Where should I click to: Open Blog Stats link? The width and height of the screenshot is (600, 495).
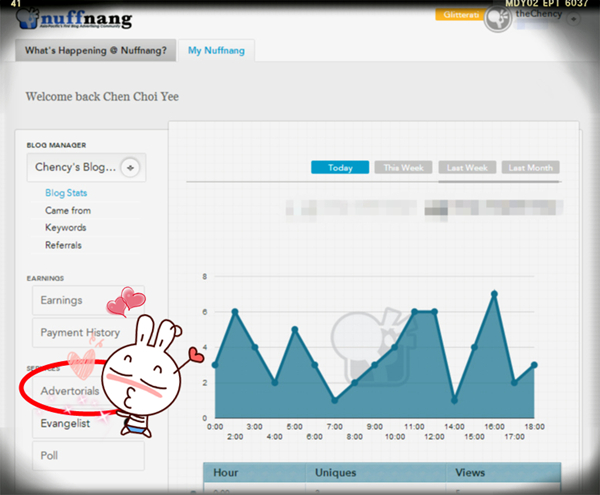pyautogui.click(x=66, y=193)
